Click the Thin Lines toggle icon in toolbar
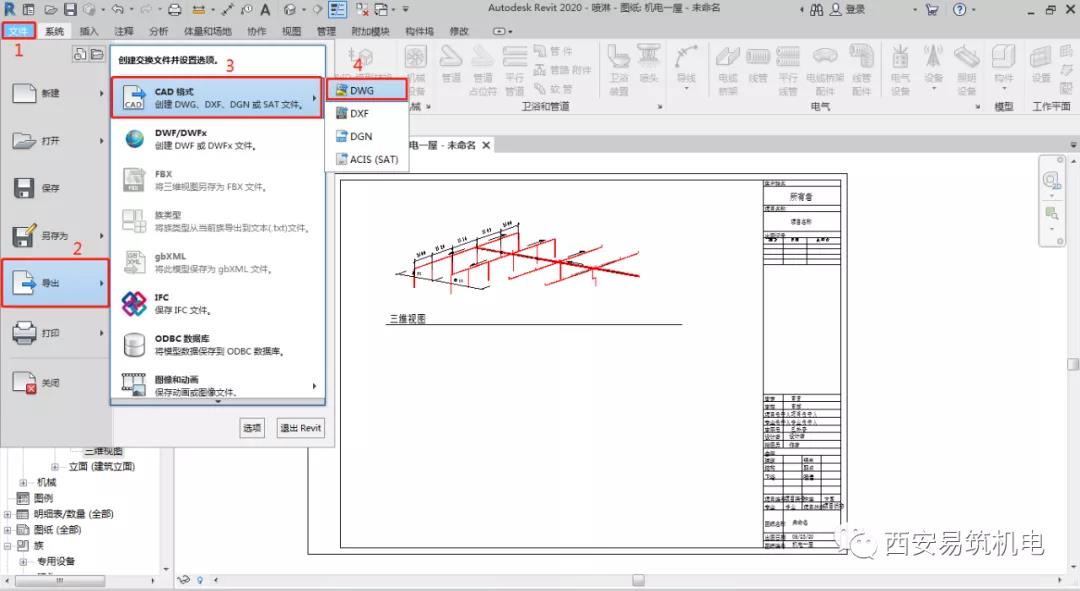 click(338, 10)
